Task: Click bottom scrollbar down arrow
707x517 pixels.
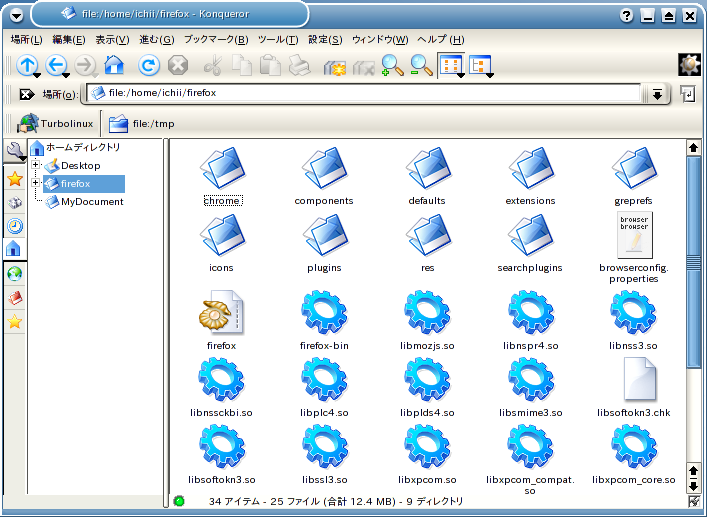Action: [693, 487]
